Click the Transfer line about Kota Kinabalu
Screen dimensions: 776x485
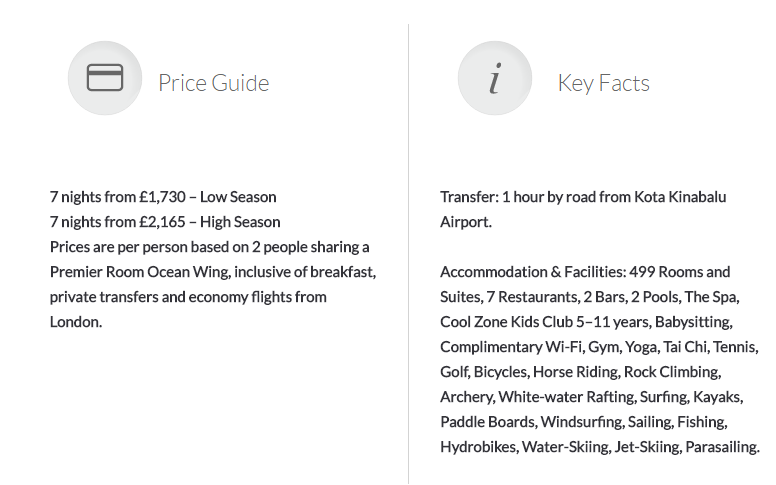coord(583,197)
